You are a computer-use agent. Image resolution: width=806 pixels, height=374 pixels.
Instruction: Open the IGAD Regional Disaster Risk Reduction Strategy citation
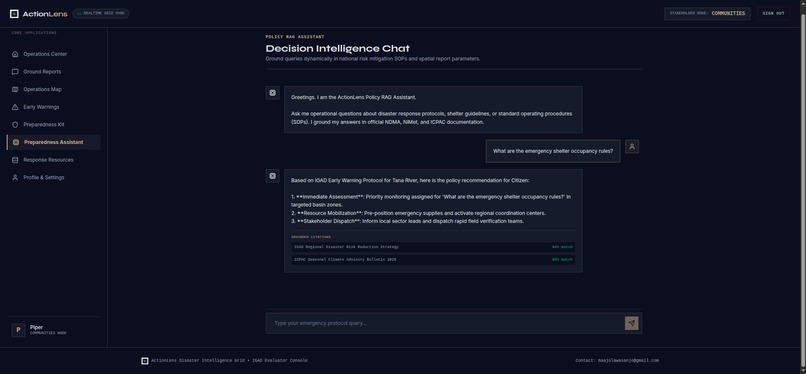click(433, 247)
